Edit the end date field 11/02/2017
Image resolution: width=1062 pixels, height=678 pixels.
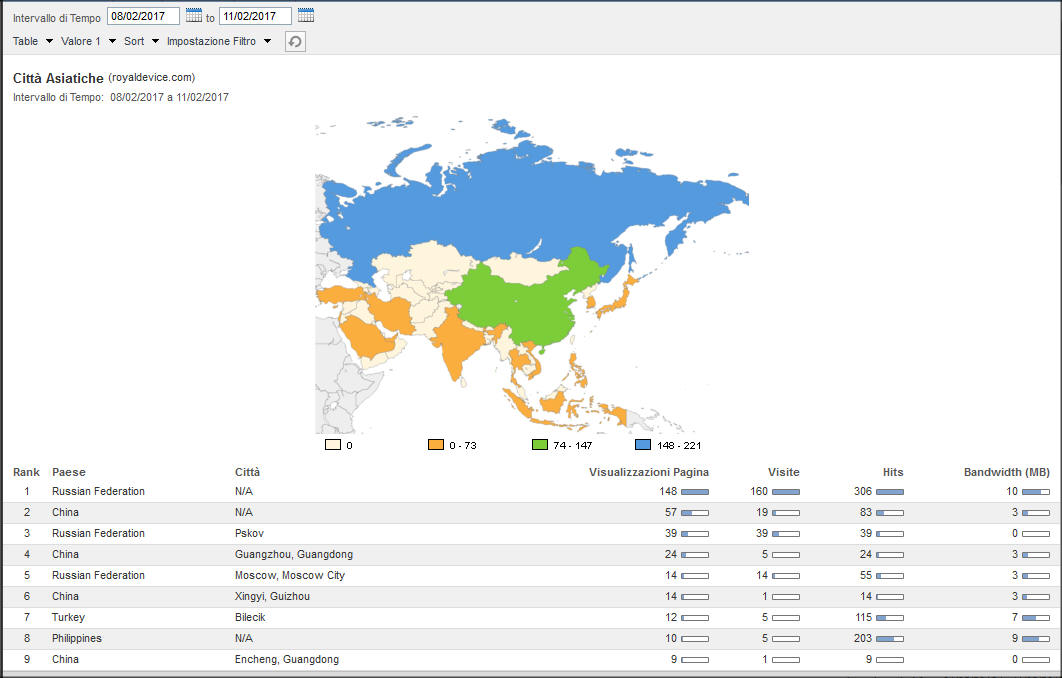pos(255,16)
